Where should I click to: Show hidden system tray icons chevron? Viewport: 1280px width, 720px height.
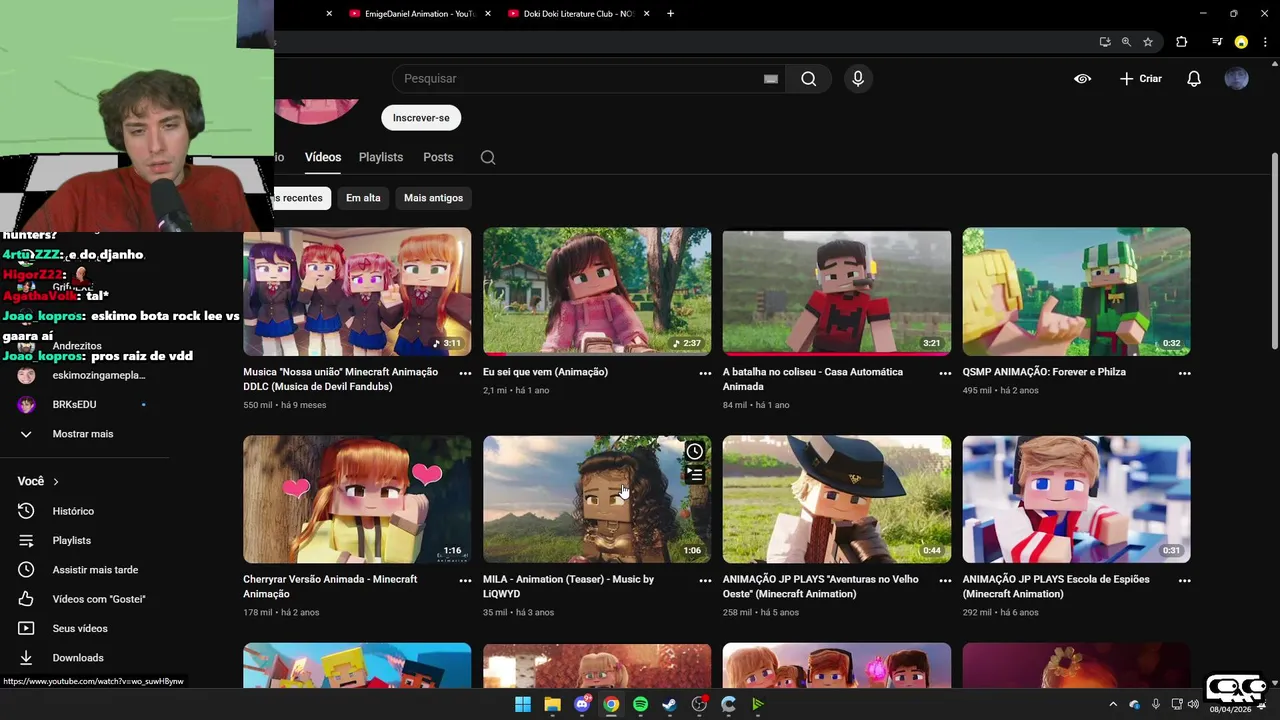click(1113, 705)
